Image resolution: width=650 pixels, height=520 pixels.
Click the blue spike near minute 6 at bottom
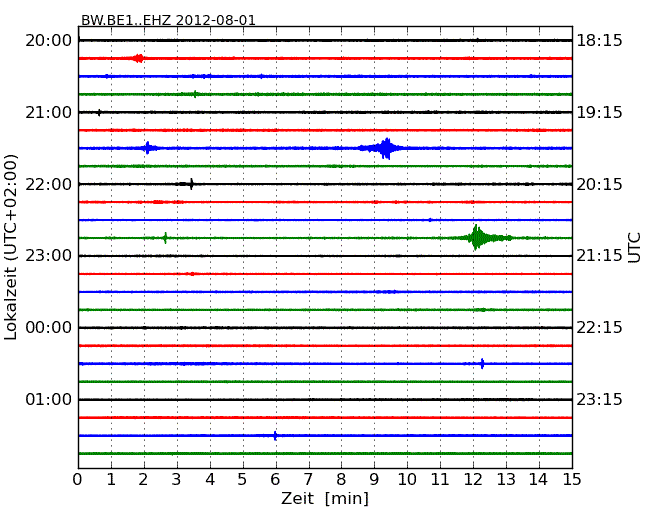[275, 435]
